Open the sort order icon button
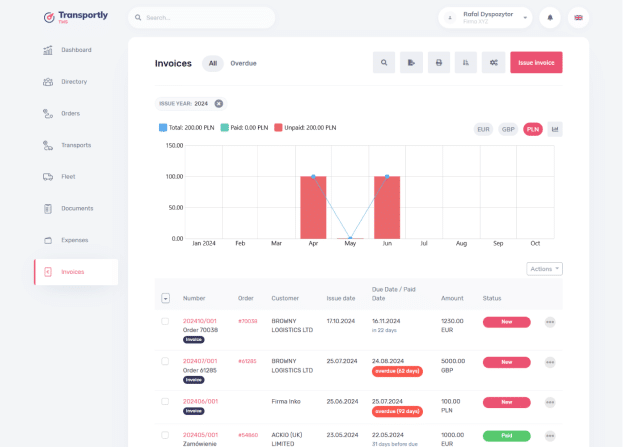 (x=466, y=62)
